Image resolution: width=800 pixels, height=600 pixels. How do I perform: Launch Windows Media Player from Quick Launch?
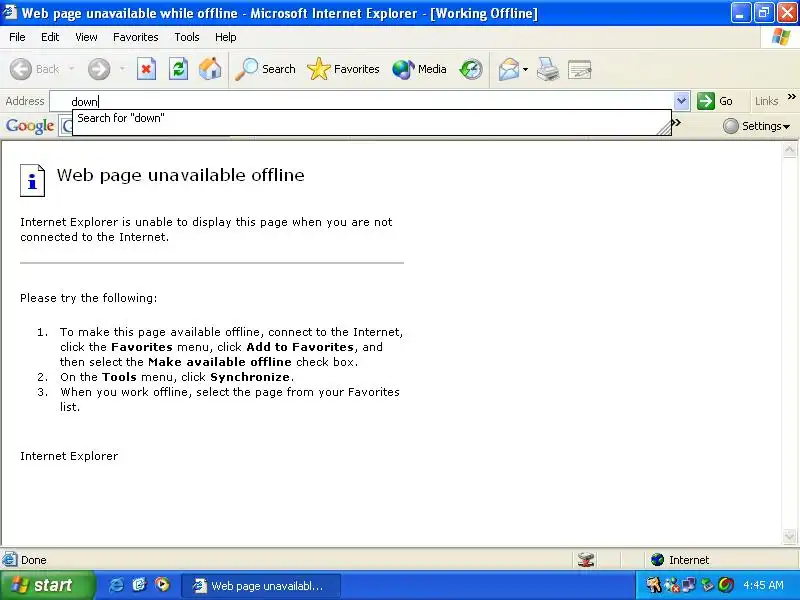coord(162,585)
